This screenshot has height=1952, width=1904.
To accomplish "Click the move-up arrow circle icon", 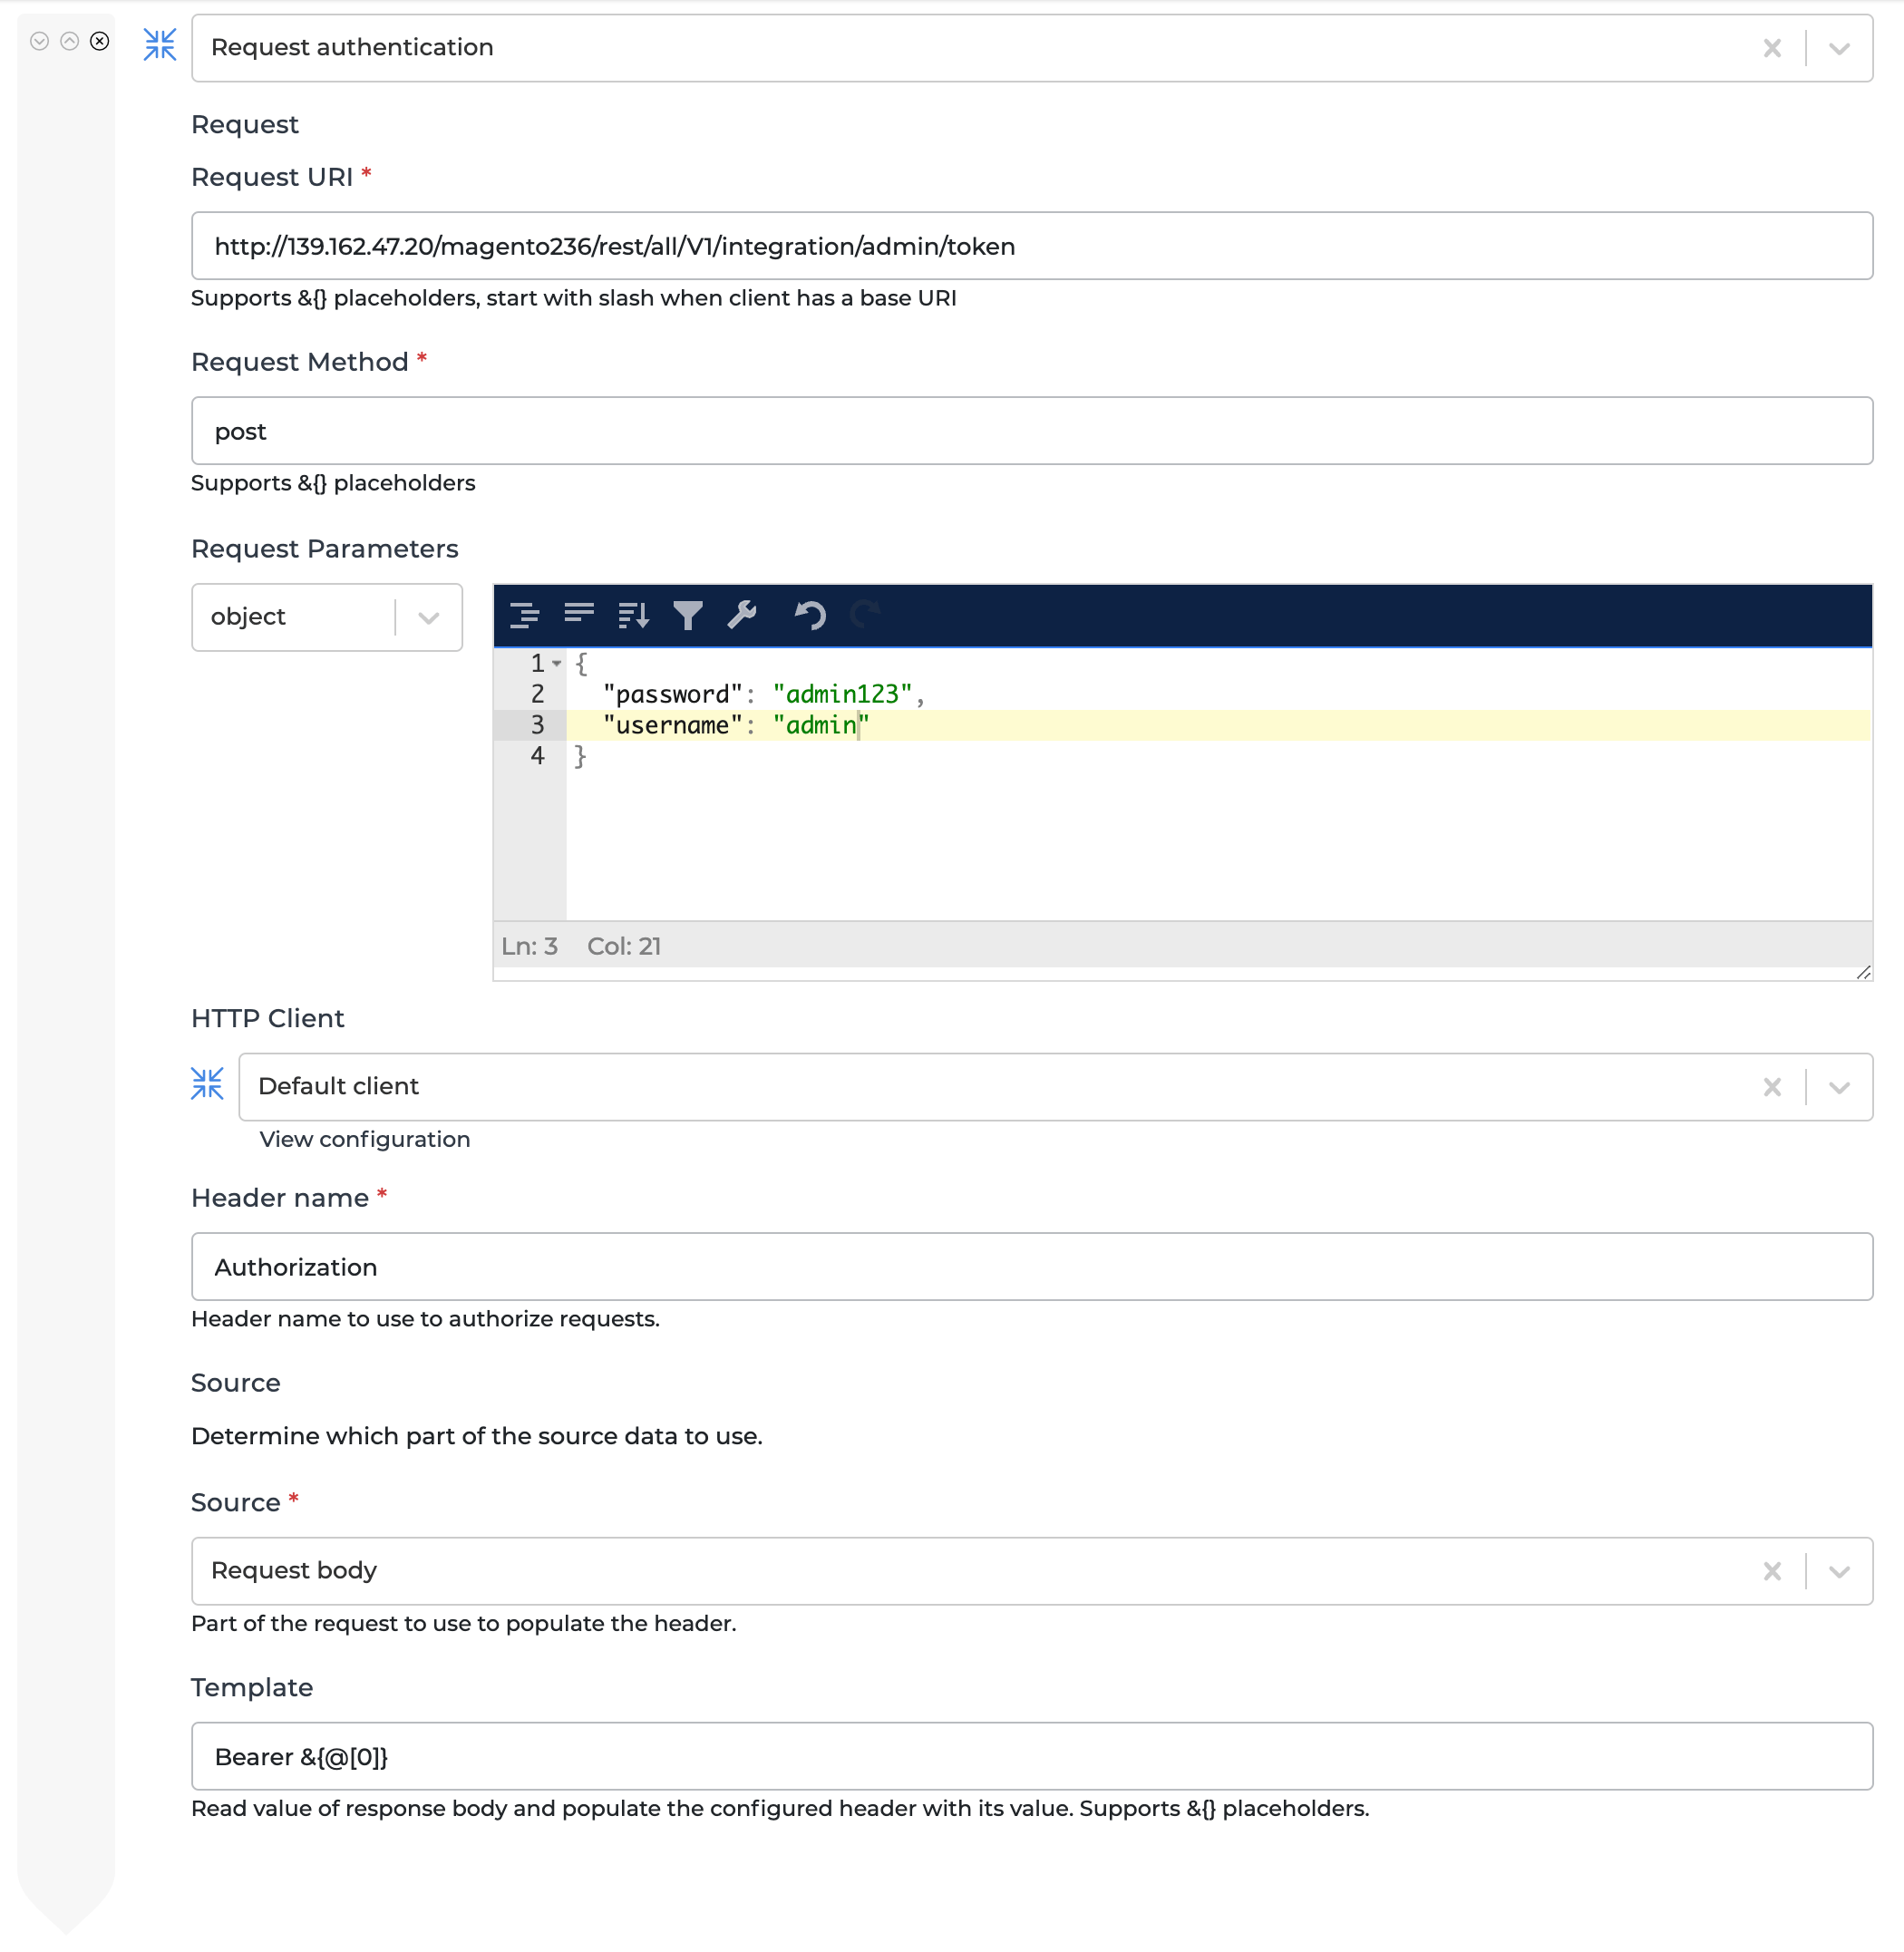I will pyautogui.click(x=69, y=41).
